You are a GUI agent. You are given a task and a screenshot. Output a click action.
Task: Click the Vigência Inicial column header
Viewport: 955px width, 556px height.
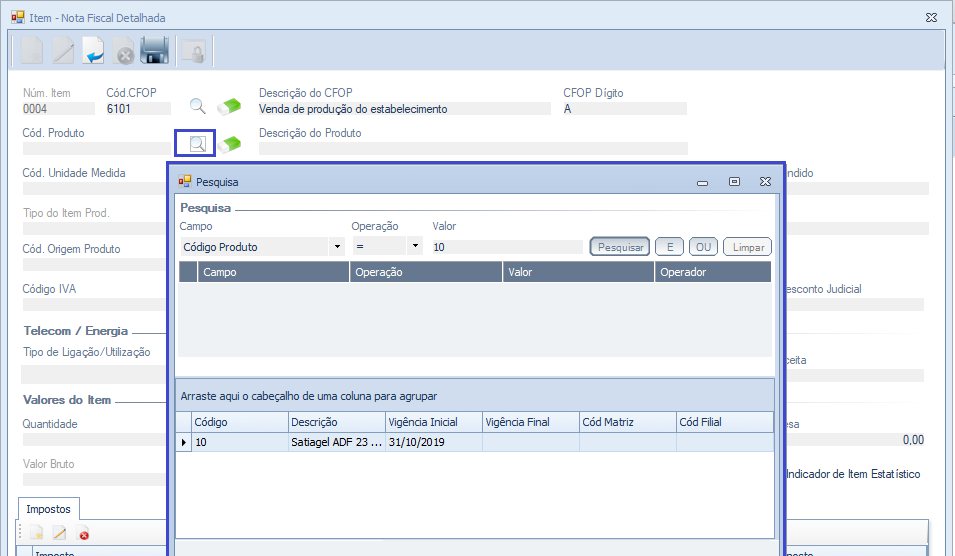point(433,422)
